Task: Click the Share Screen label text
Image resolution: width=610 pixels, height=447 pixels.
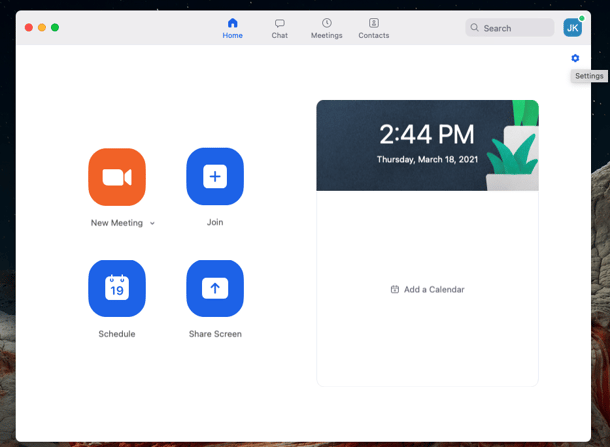Action: pos(215,334)
